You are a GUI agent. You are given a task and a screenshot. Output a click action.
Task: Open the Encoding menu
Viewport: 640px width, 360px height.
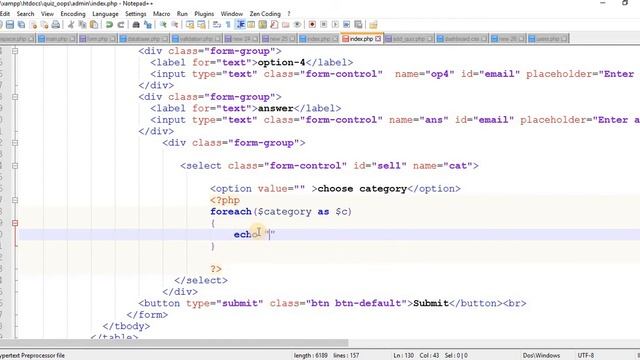click(x=73, y=13)
